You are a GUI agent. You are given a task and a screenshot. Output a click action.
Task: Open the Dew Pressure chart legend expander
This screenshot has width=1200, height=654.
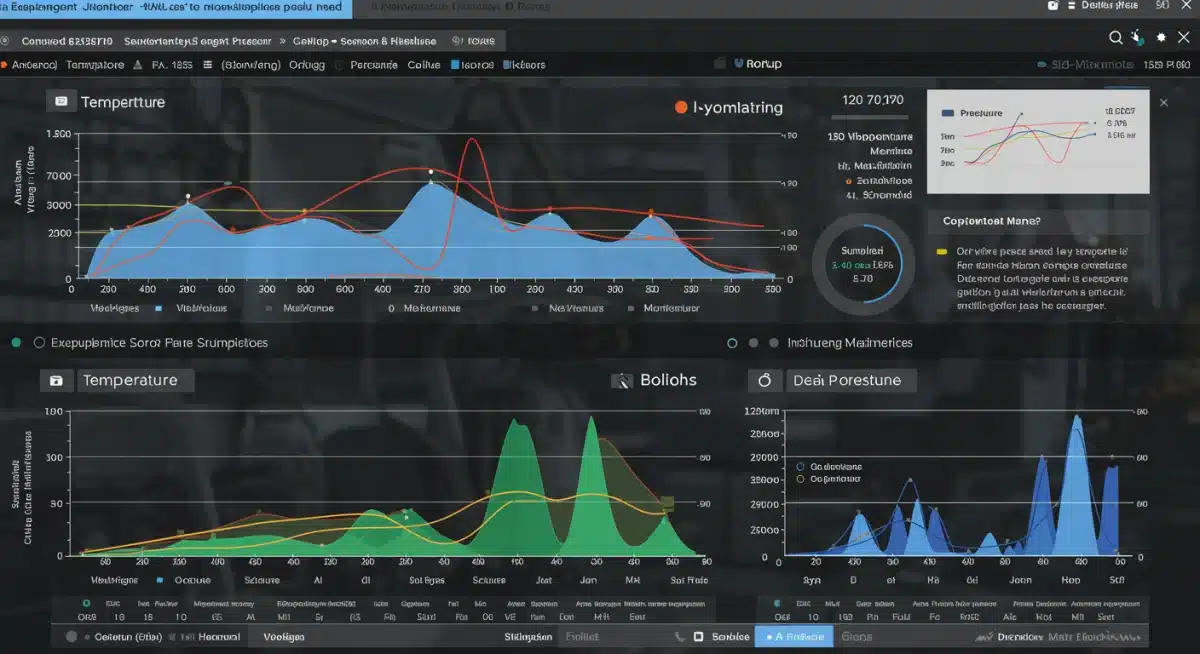tap(800, 467)
